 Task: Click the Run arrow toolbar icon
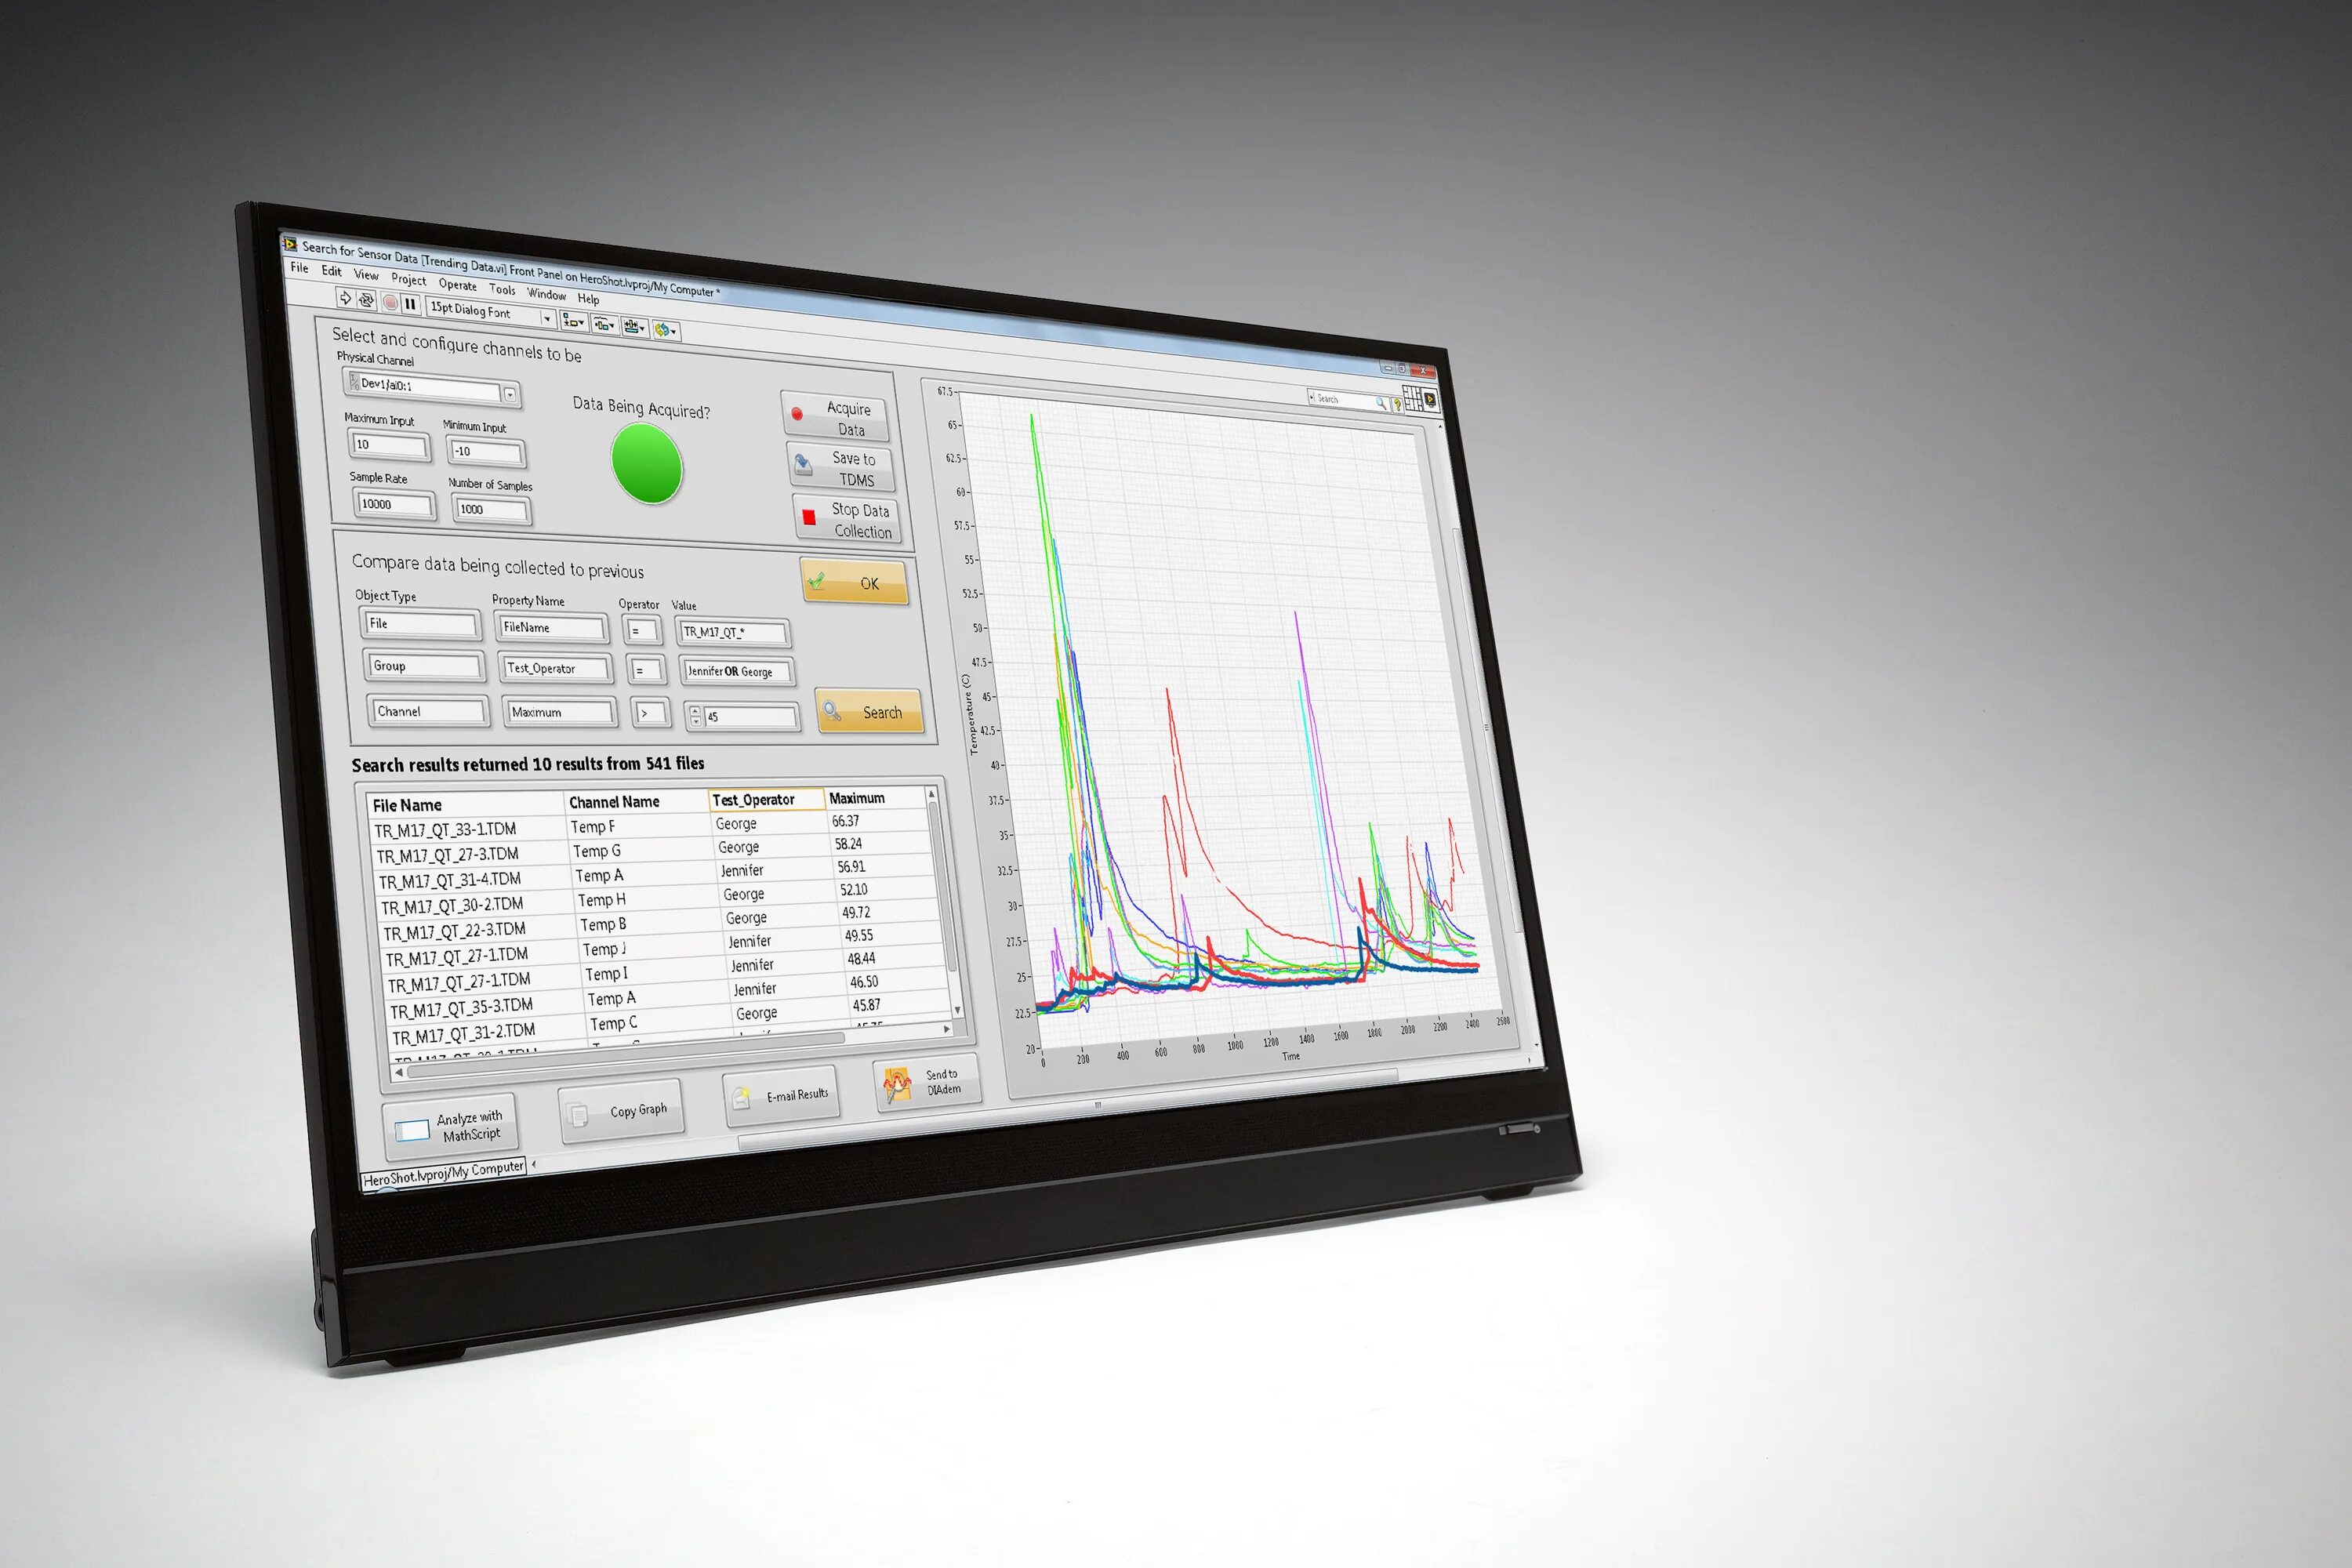(345, 298)
